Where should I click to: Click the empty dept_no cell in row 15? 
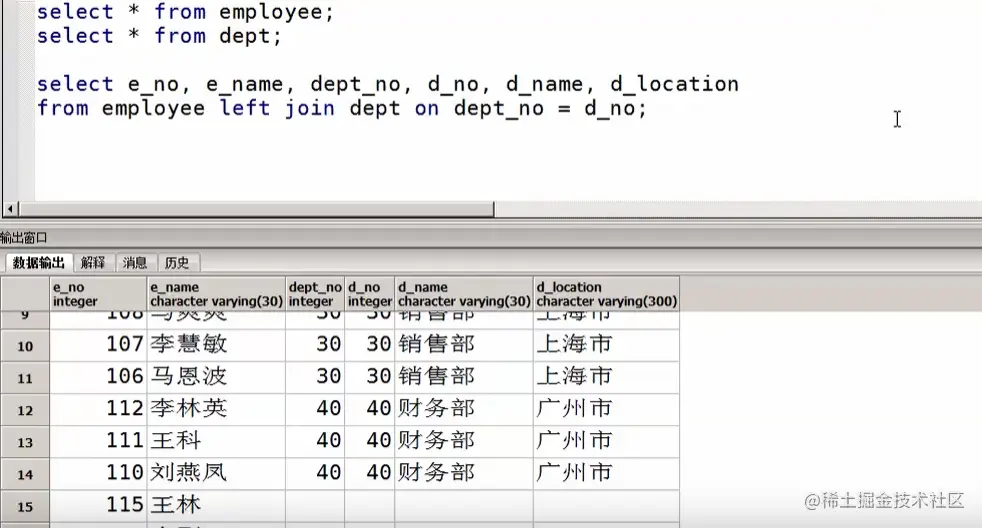(315, 505)
